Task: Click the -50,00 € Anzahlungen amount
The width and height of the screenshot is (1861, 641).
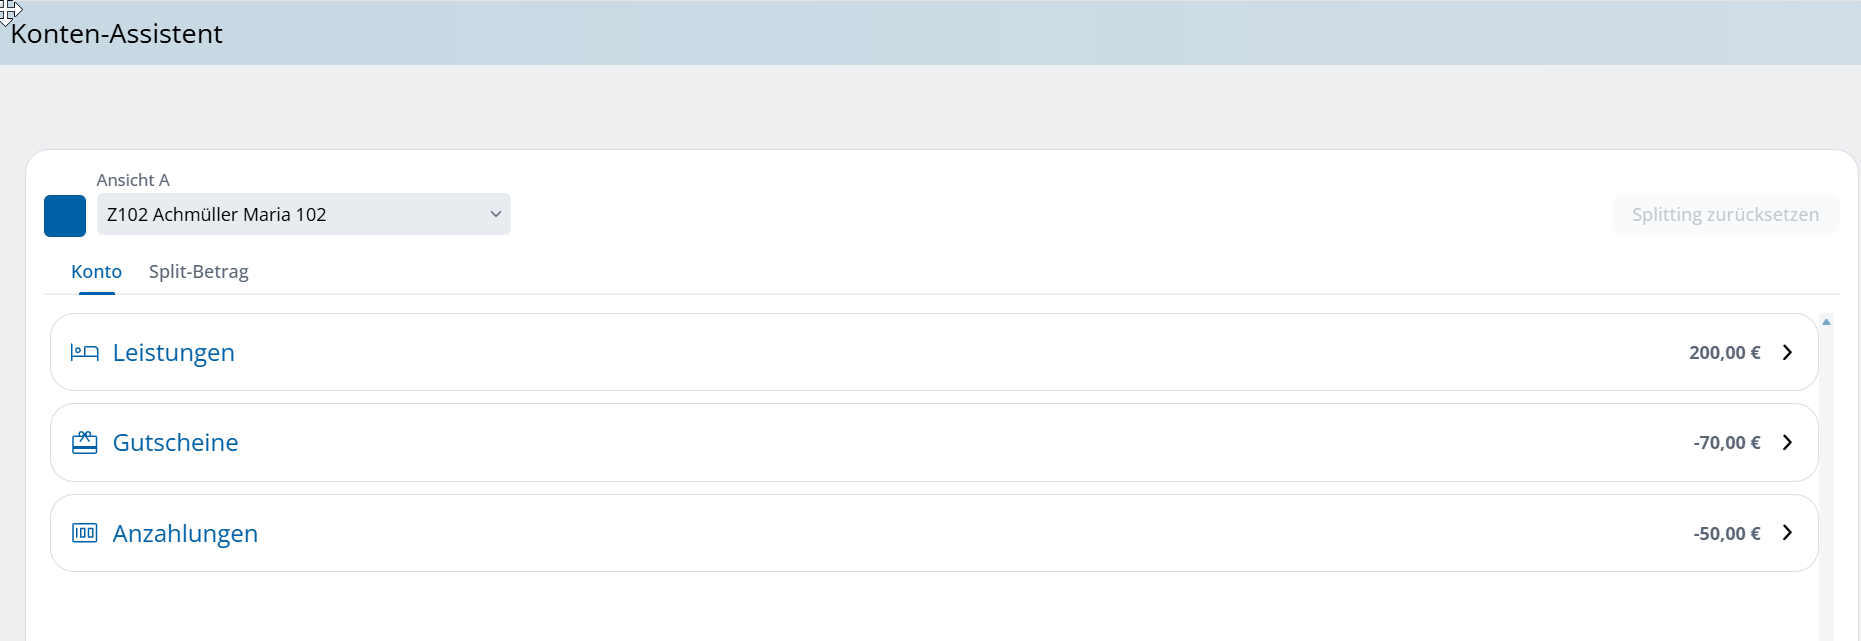Action: [x=1727, y=533]
